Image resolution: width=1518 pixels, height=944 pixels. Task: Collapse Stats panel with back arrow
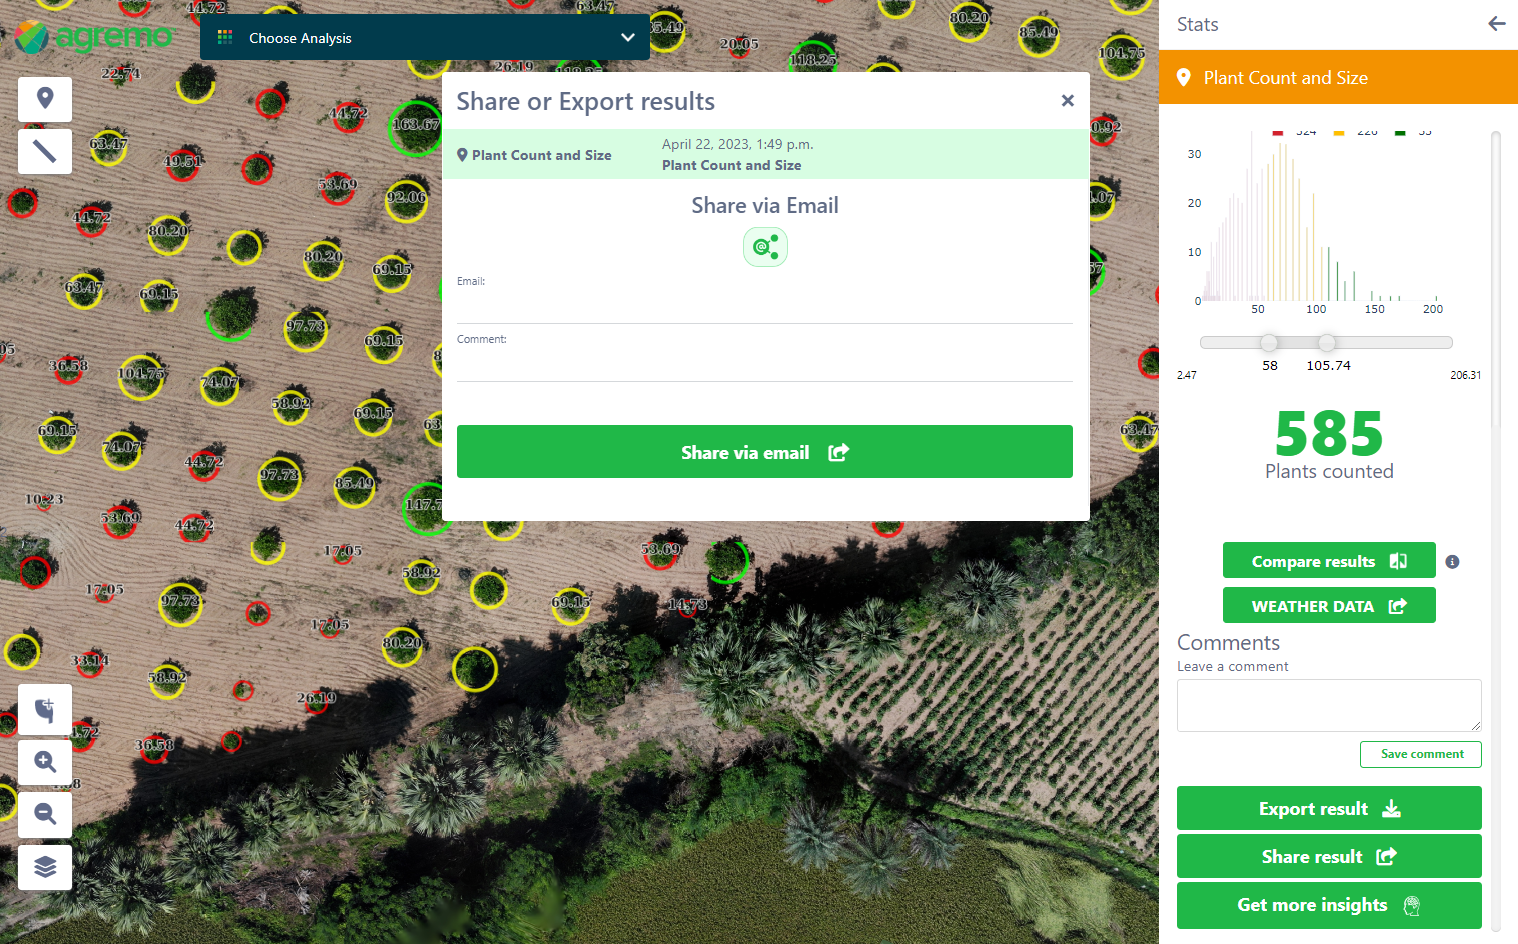coord(1496,24)
